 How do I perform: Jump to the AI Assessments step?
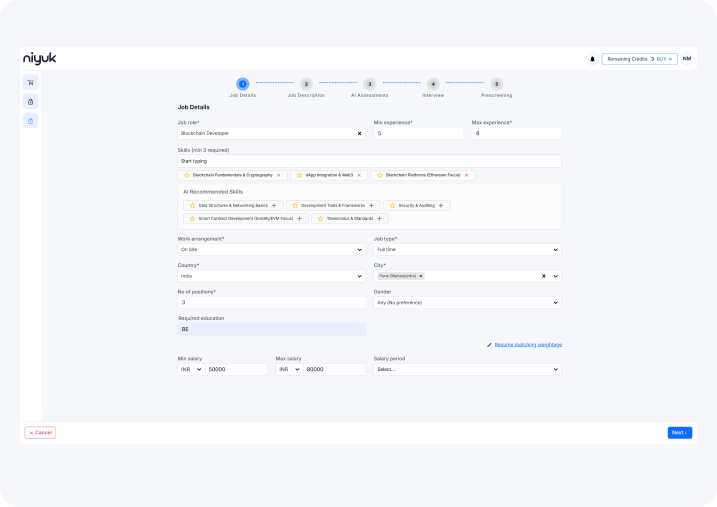coord(369,85)
